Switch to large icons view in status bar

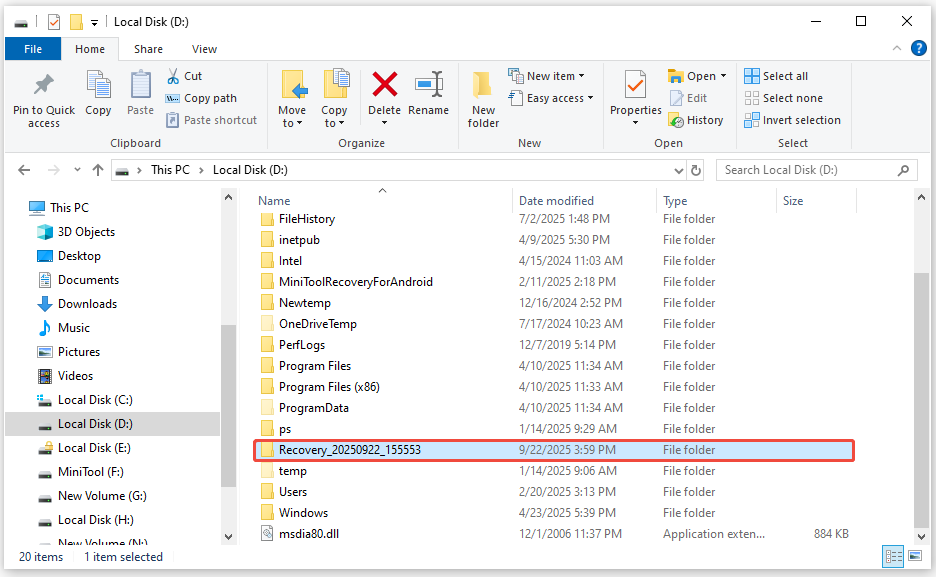(x=915, y=557)
